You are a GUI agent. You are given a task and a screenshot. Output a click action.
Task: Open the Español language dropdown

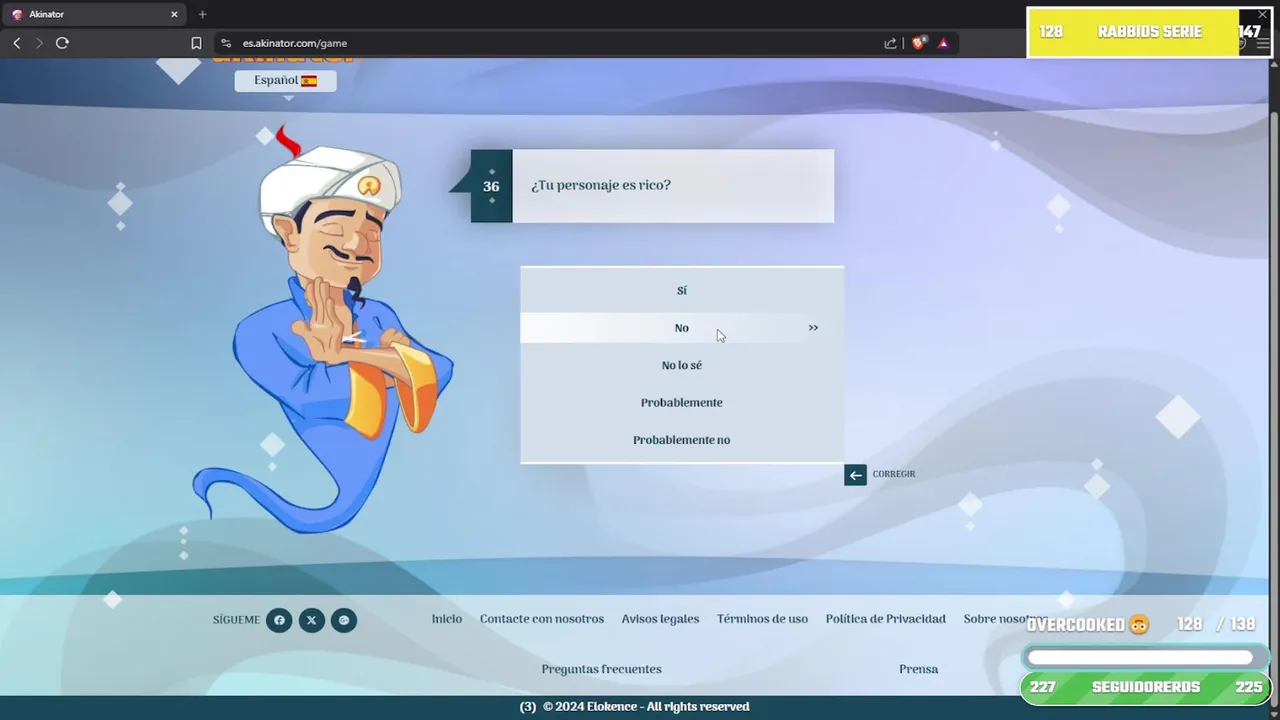(x=285, y=81)
